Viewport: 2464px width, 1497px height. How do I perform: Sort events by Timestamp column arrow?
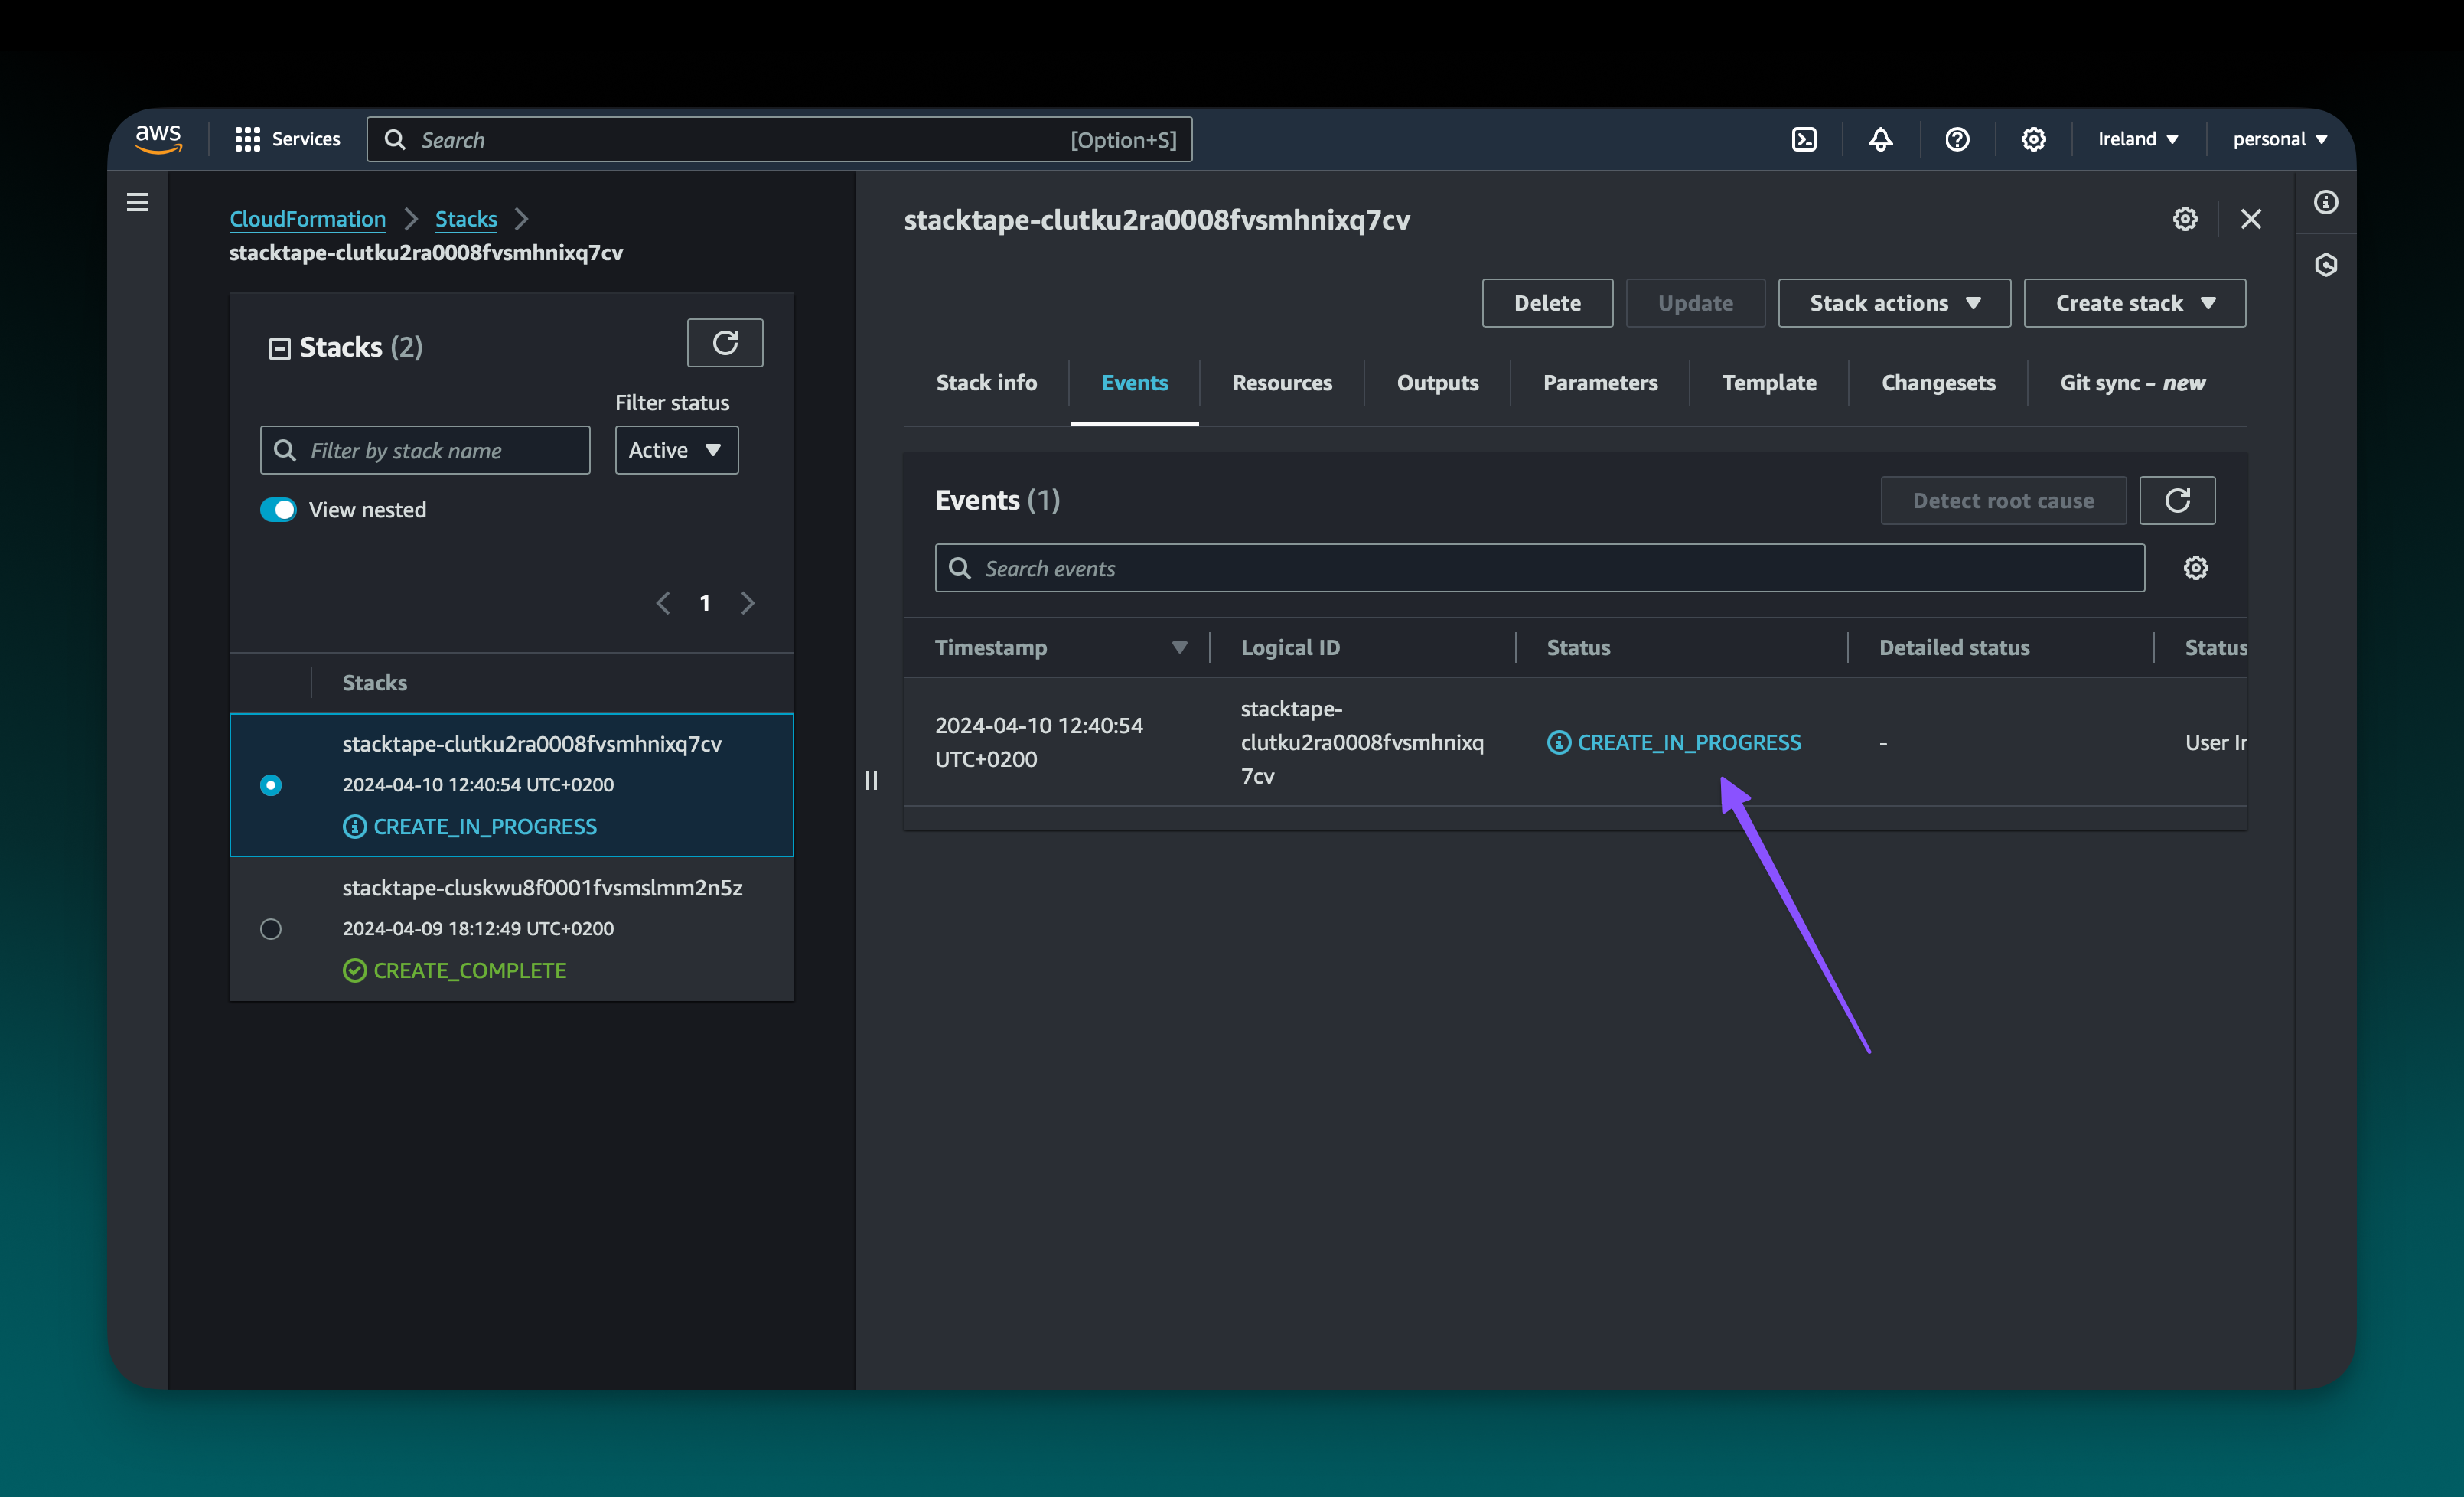pos(1179,648)
